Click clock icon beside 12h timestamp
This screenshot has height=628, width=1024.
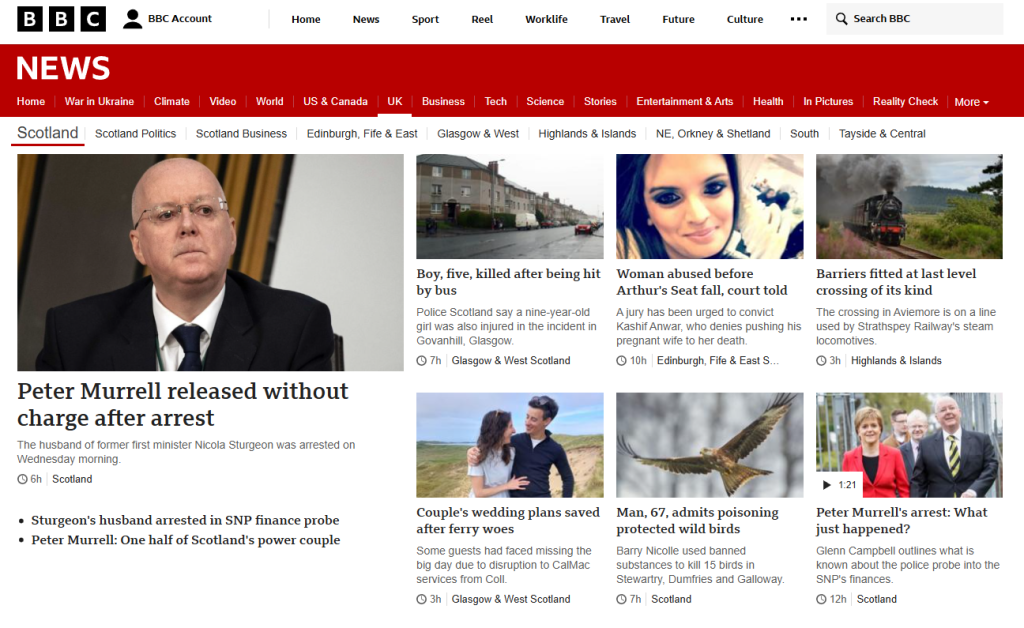pyautogui.click(x=821, y=599)
